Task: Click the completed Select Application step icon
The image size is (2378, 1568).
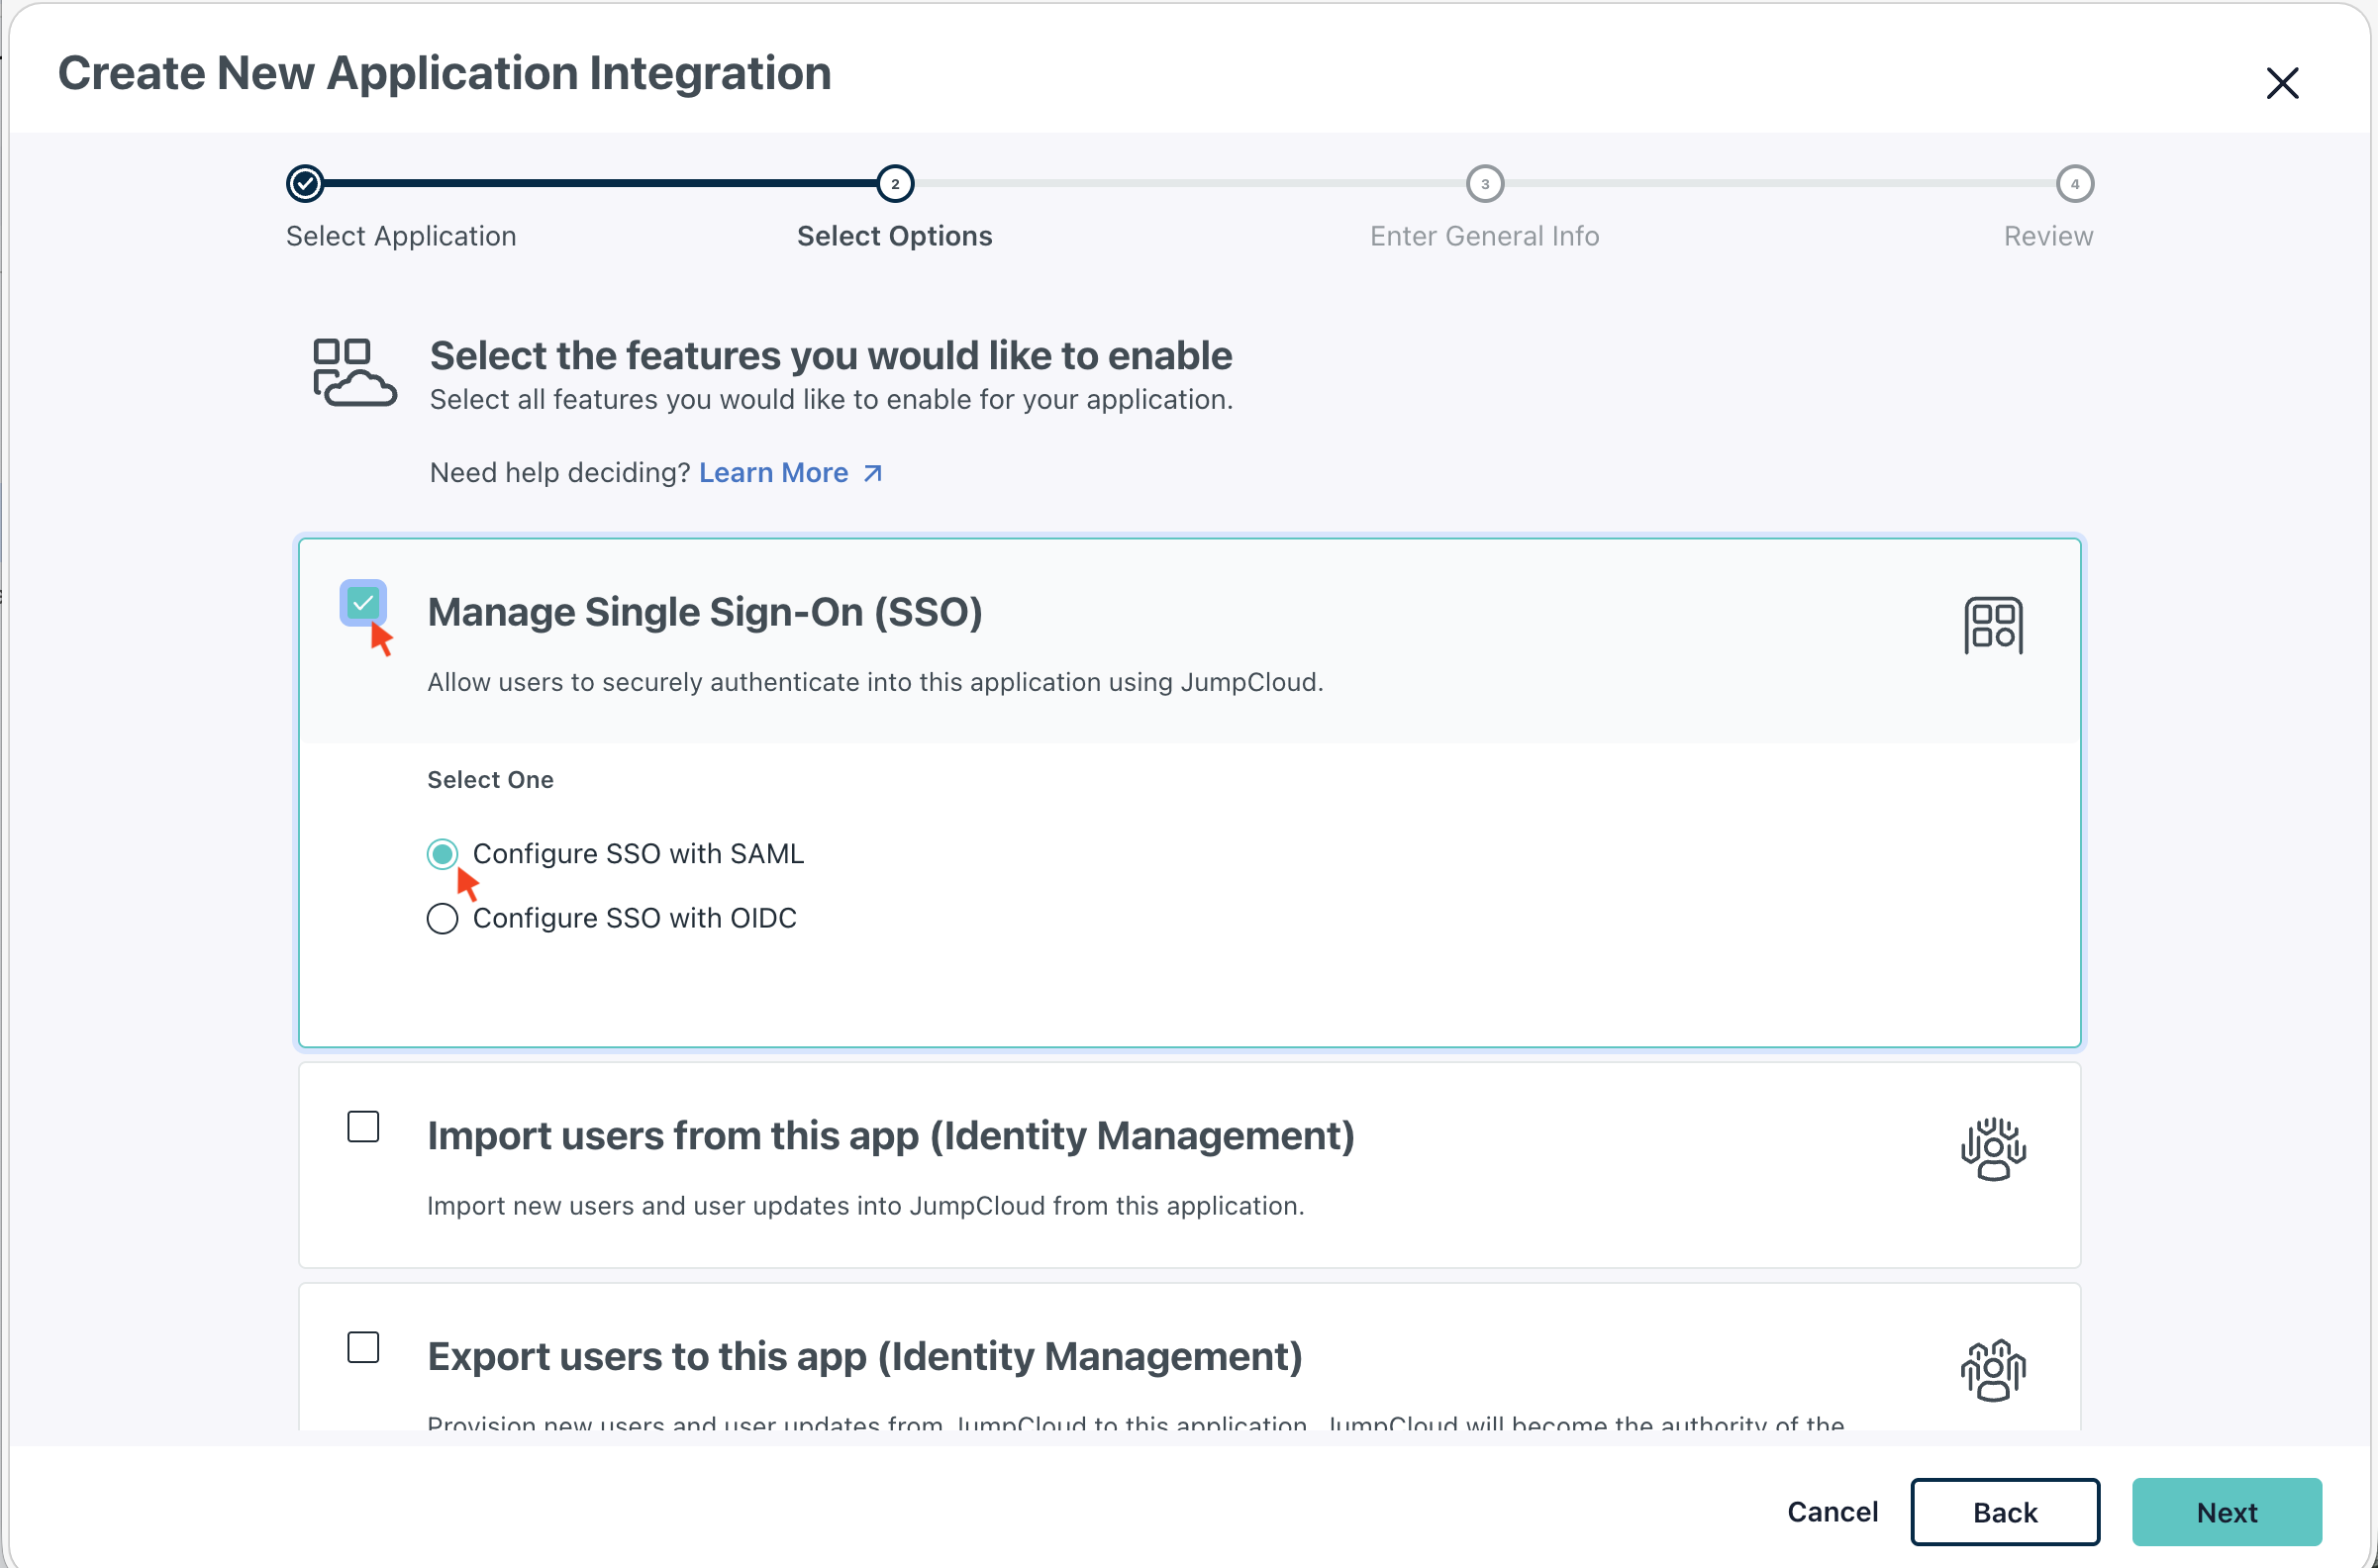Action: tap(305, 184)
